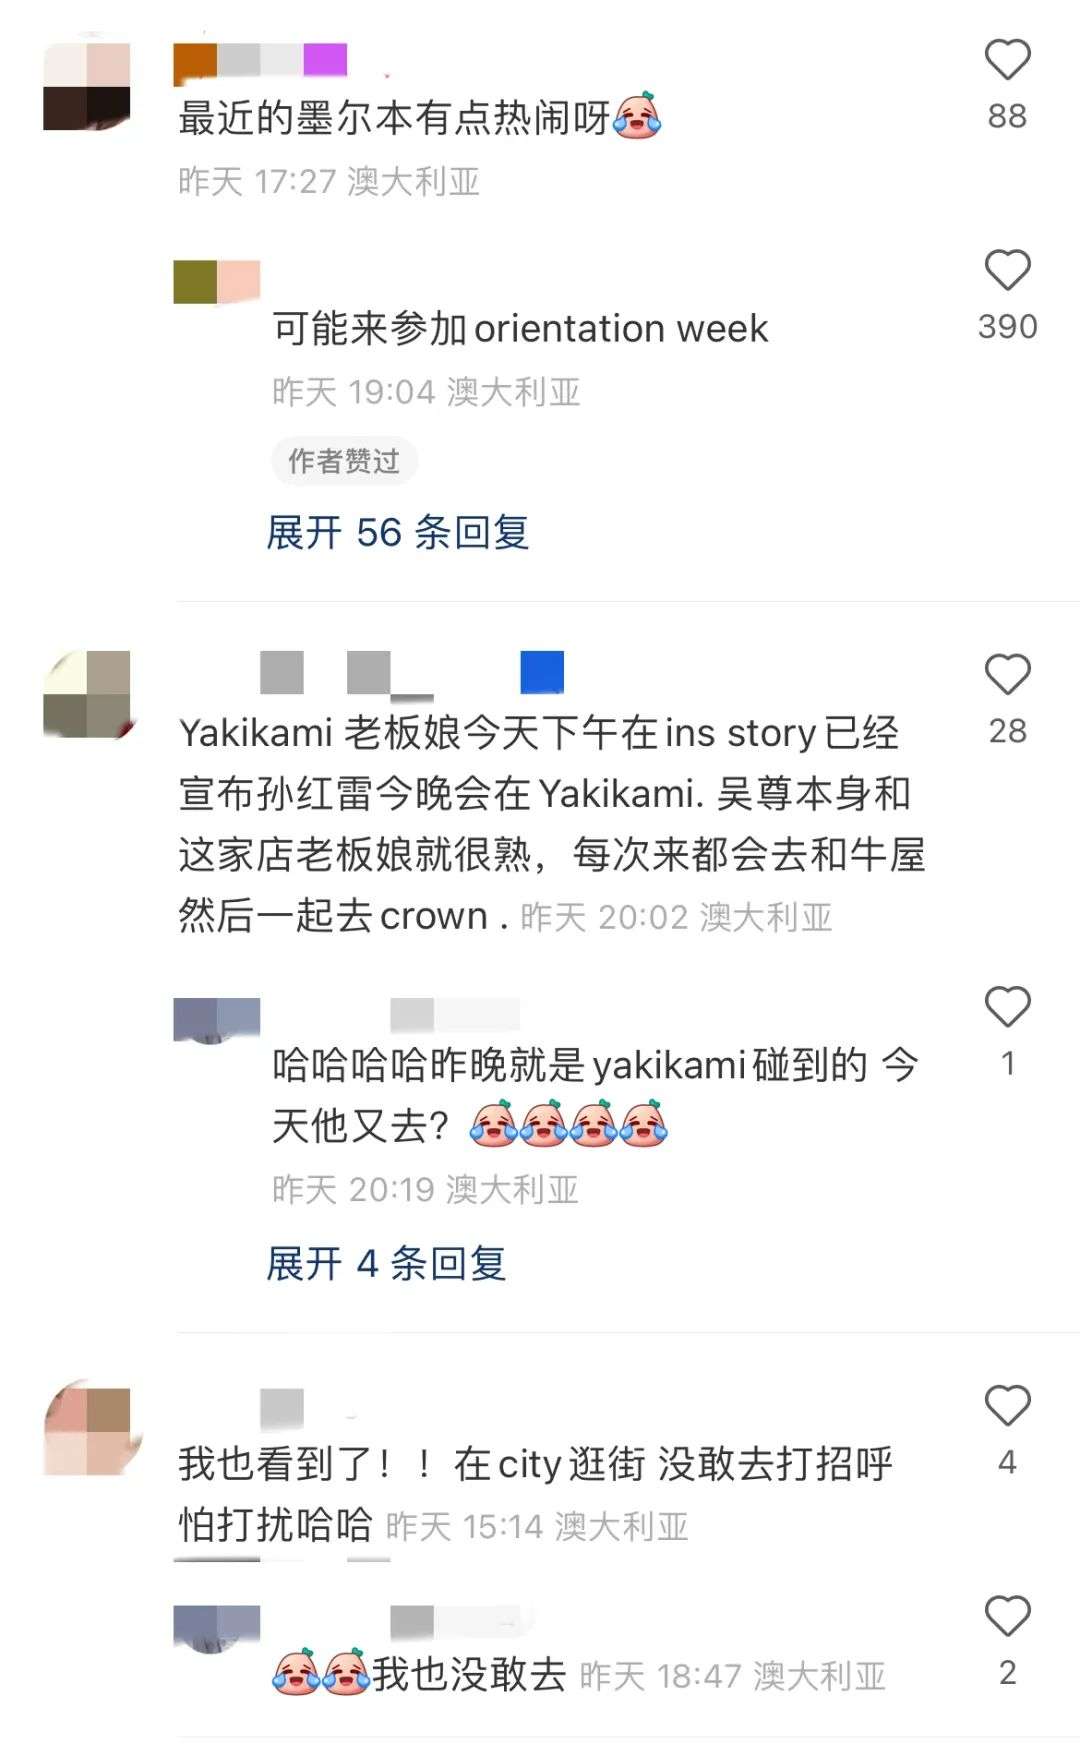Tap the 作者赞过 author-liked badge
The width and height of the screenshot is (1080, 1756).
click(344, 461)
